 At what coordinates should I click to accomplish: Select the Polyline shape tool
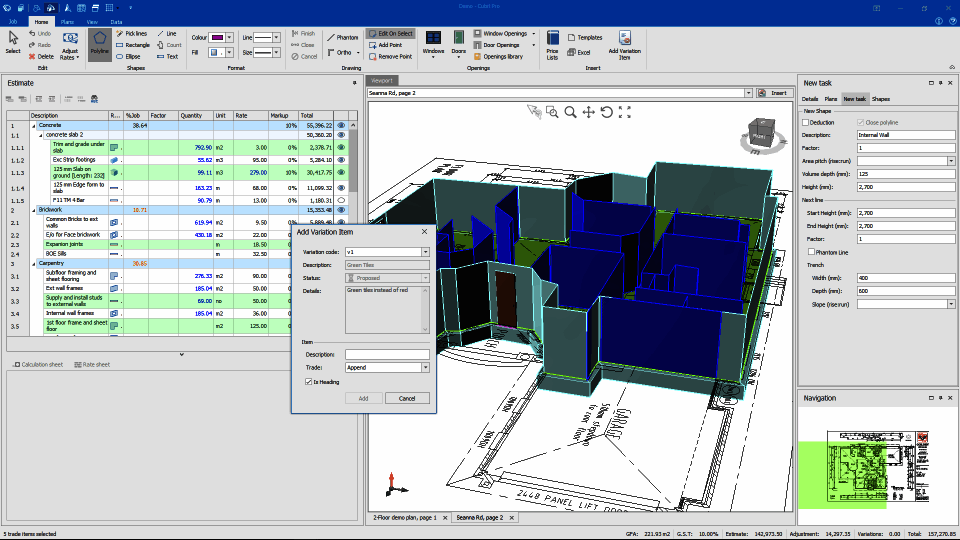coord(99,43)
